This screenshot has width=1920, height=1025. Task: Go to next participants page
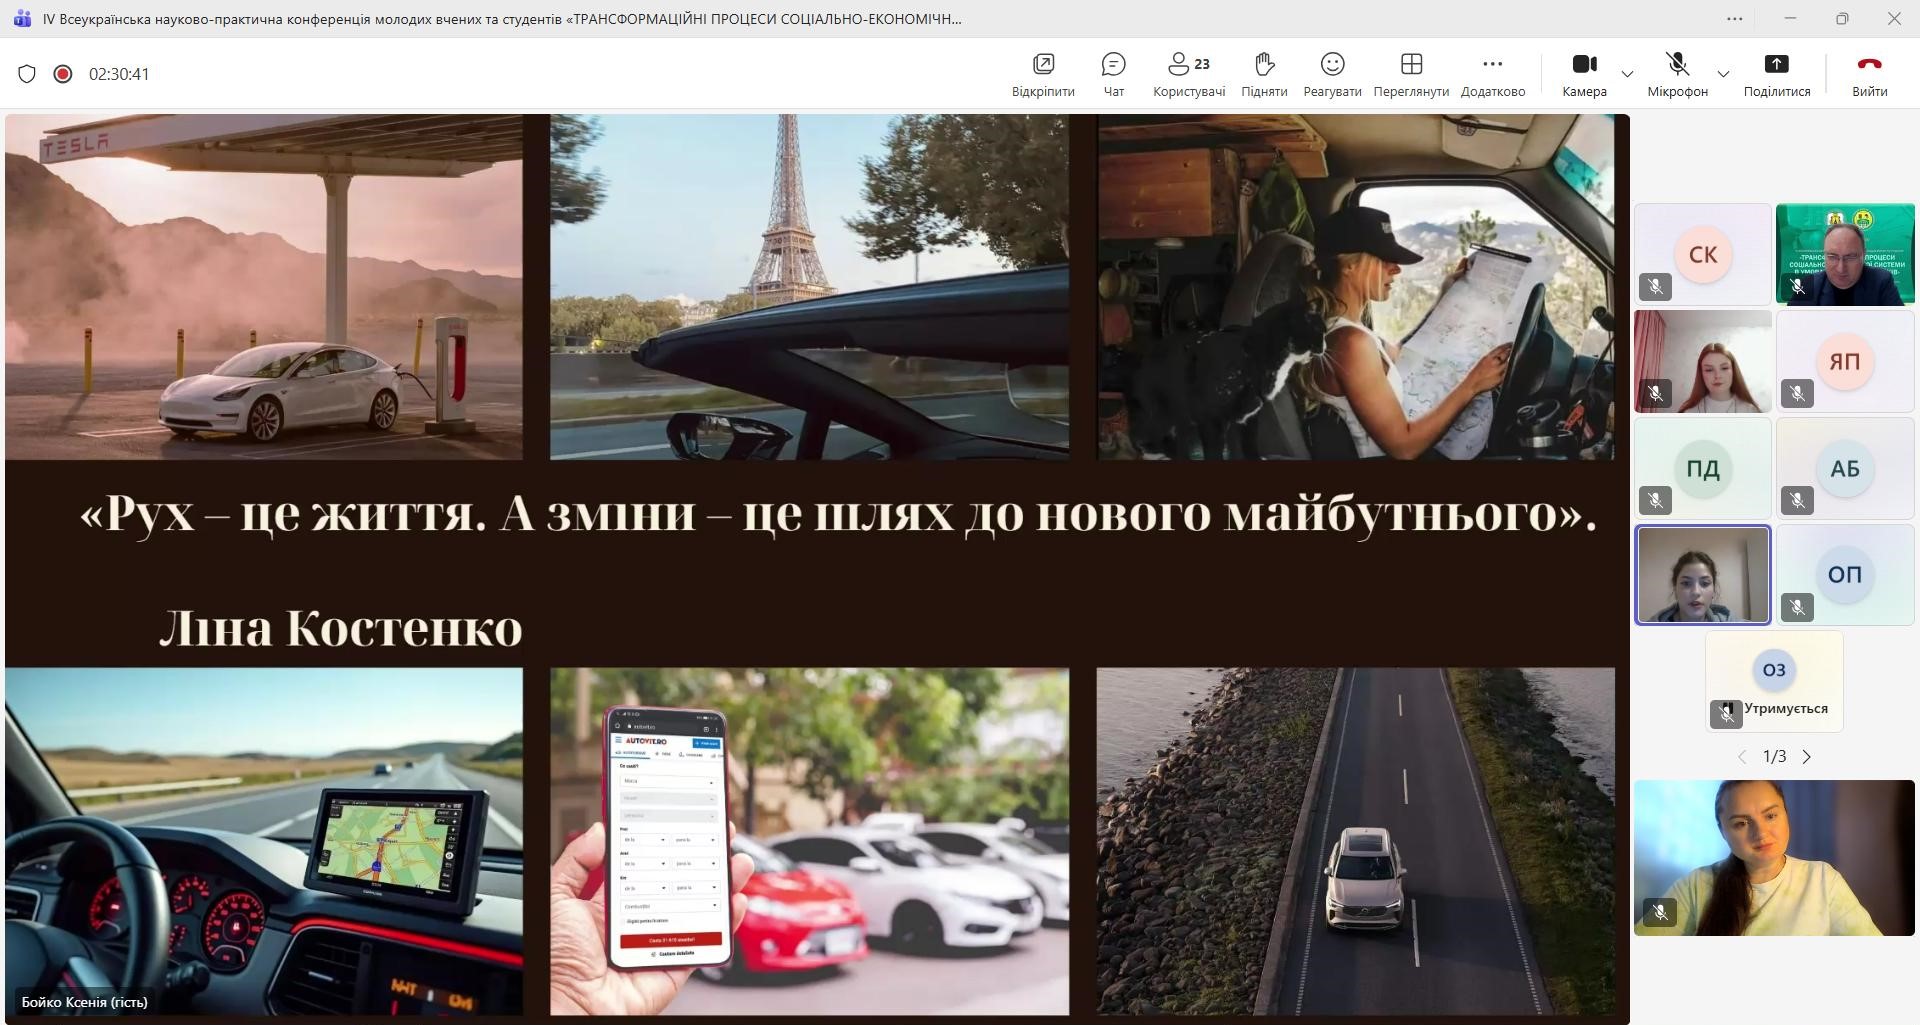tap(1807, 757)
